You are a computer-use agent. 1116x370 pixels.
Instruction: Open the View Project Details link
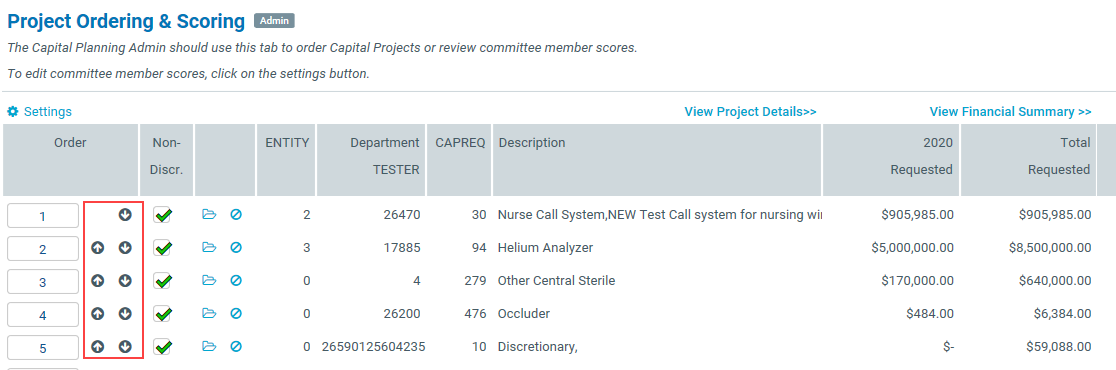click(750, 112)
